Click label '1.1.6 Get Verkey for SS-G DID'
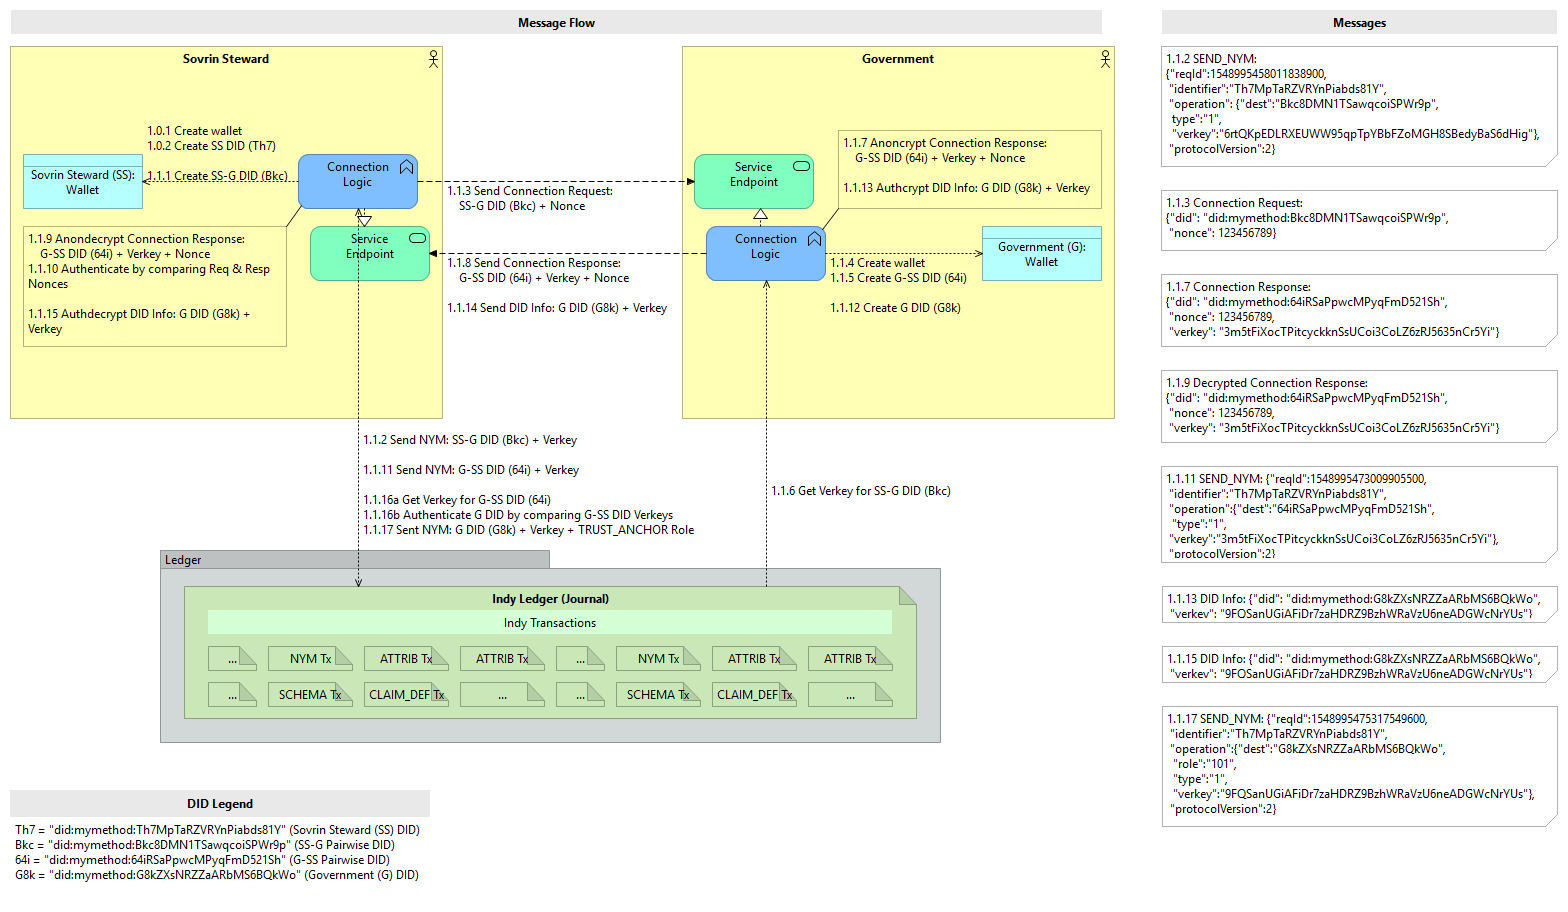 tap(861, 491)
